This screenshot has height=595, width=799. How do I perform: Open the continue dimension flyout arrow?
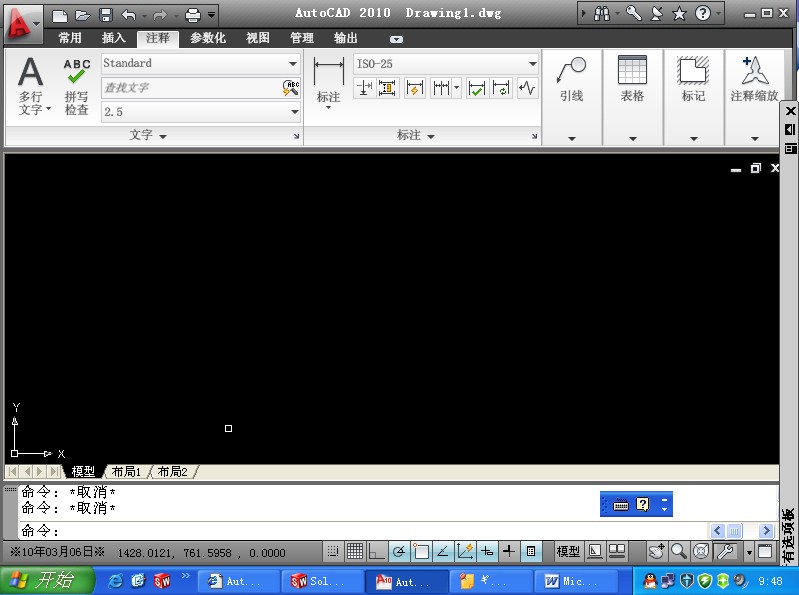point(457,88)
